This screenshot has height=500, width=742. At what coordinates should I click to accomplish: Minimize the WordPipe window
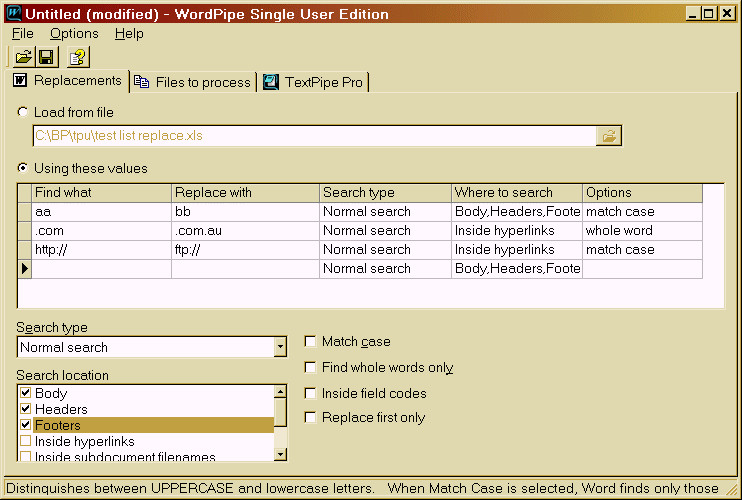click(x=693, y=13)
